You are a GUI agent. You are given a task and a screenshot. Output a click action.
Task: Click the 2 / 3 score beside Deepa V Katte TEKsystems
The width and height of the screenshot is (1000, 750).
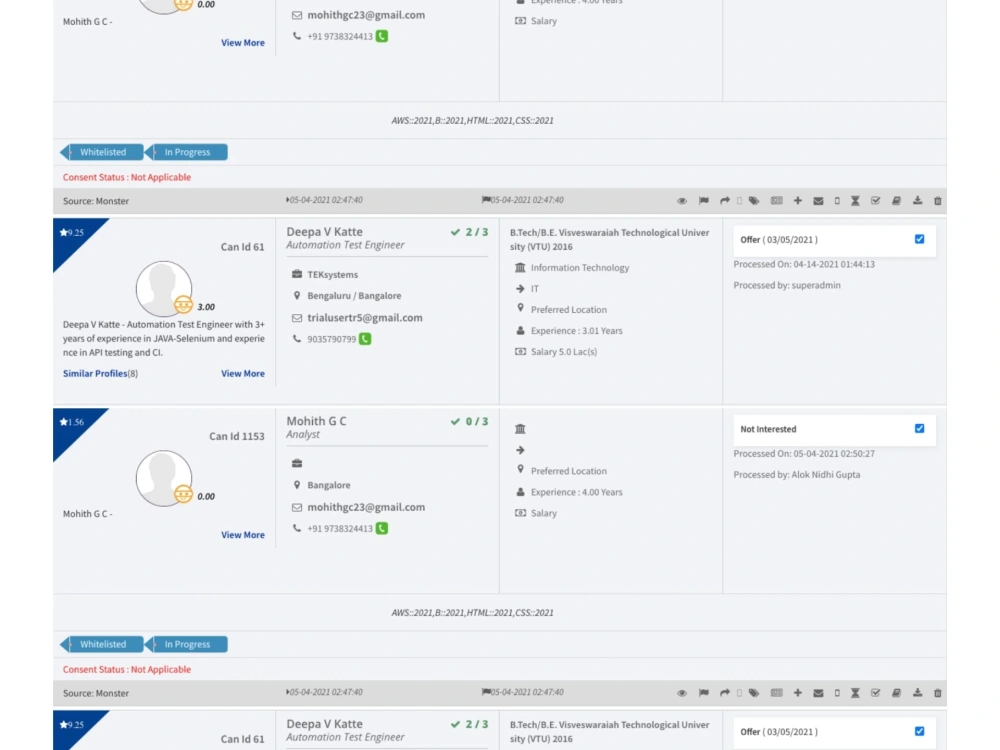click(x=469, y=232)
